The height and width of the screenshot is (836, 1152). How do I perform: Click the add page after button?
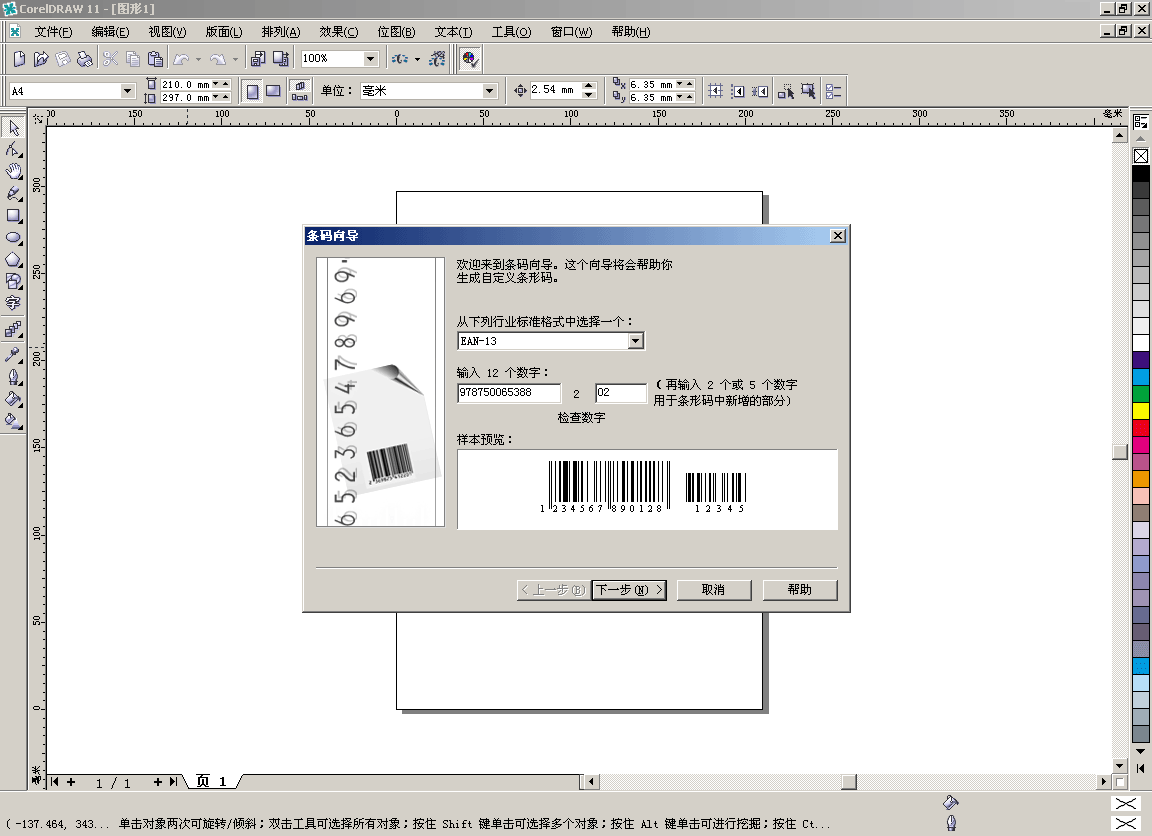tap(158, 782)
